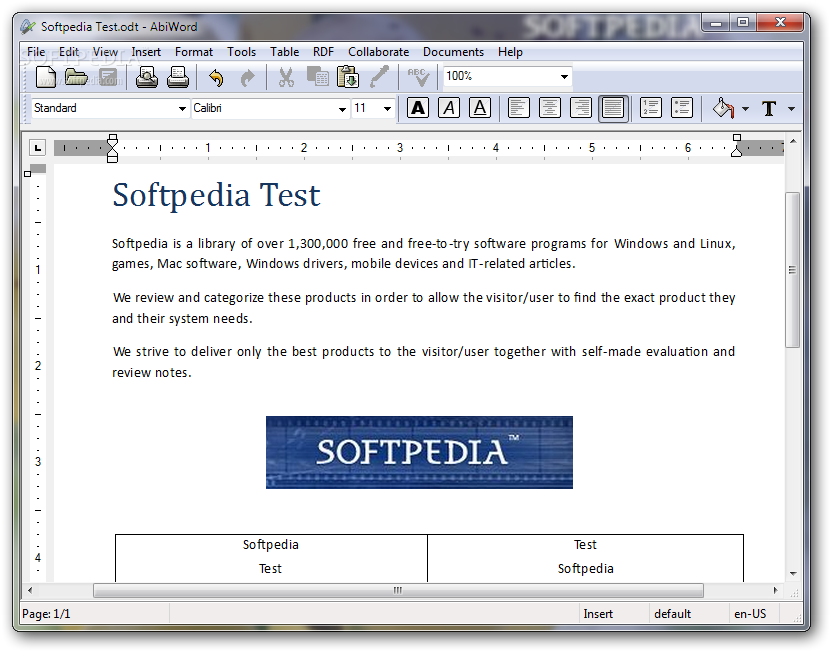Open the Format menu
This screenshot has width=831, height=652.
(x=193, y=52)
